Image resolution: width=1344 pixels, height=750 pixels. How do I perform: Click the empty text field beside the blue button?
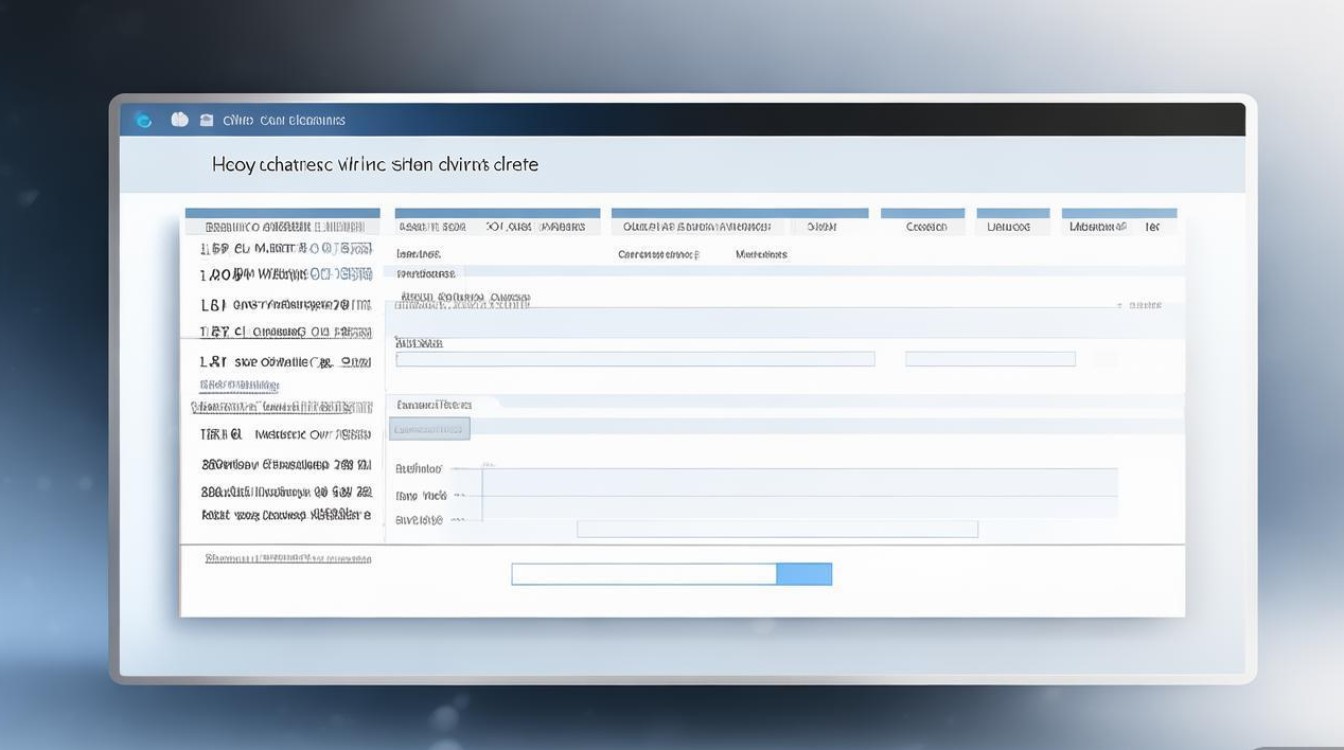click(643, 574)
